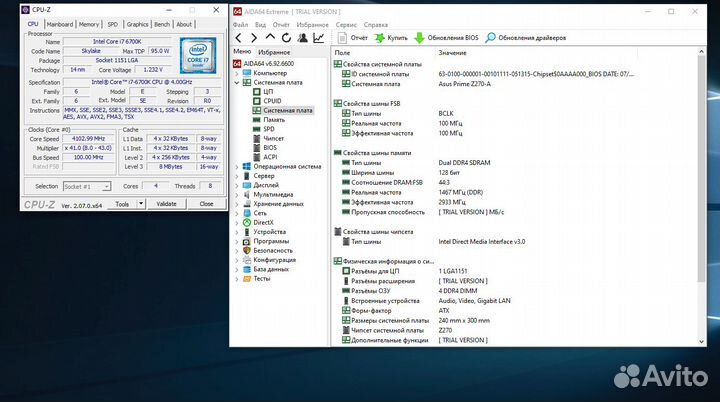Click the CPU-Z Validate button
720x402 pixels.
click(x=166, y=204)
